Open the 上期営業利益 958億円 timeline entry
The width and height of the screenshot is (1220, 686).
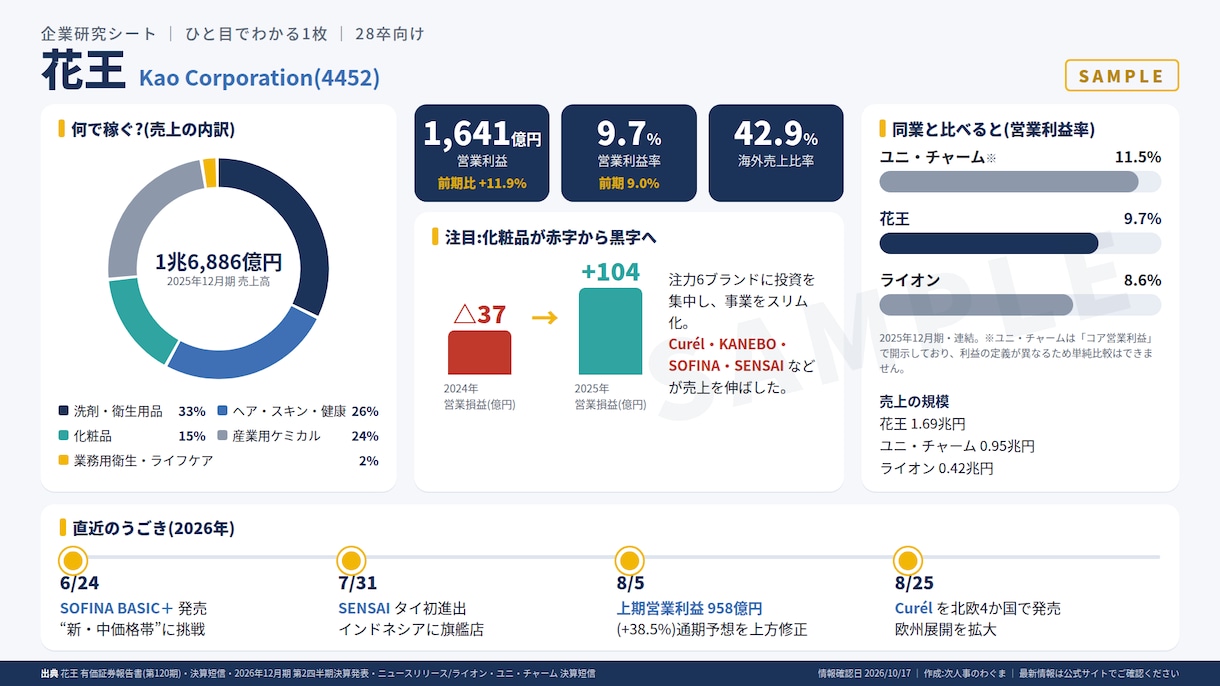click(689, 608)
